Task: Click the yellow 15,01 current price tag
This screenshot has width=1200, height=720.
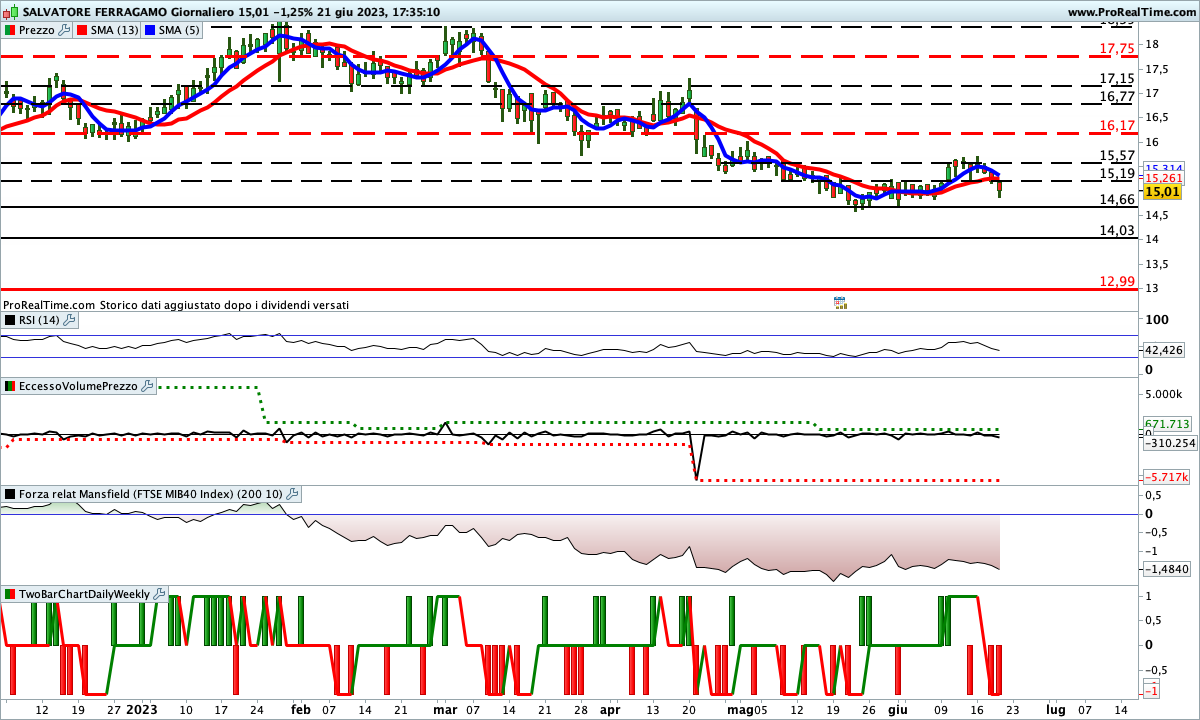Action: [x=1164, y=191]
